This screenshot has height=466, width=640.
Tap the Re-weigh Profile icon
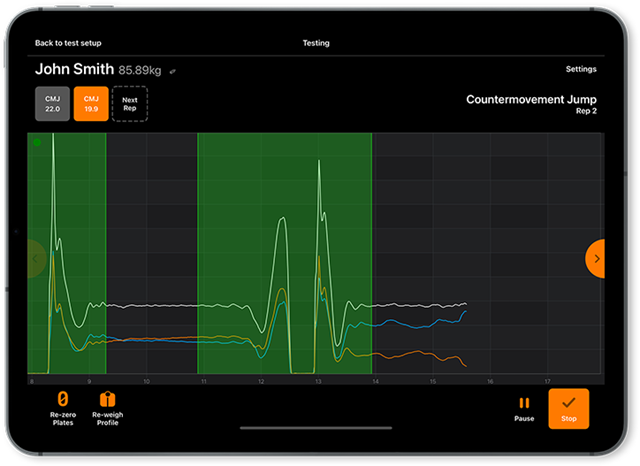tap(107, 400)
